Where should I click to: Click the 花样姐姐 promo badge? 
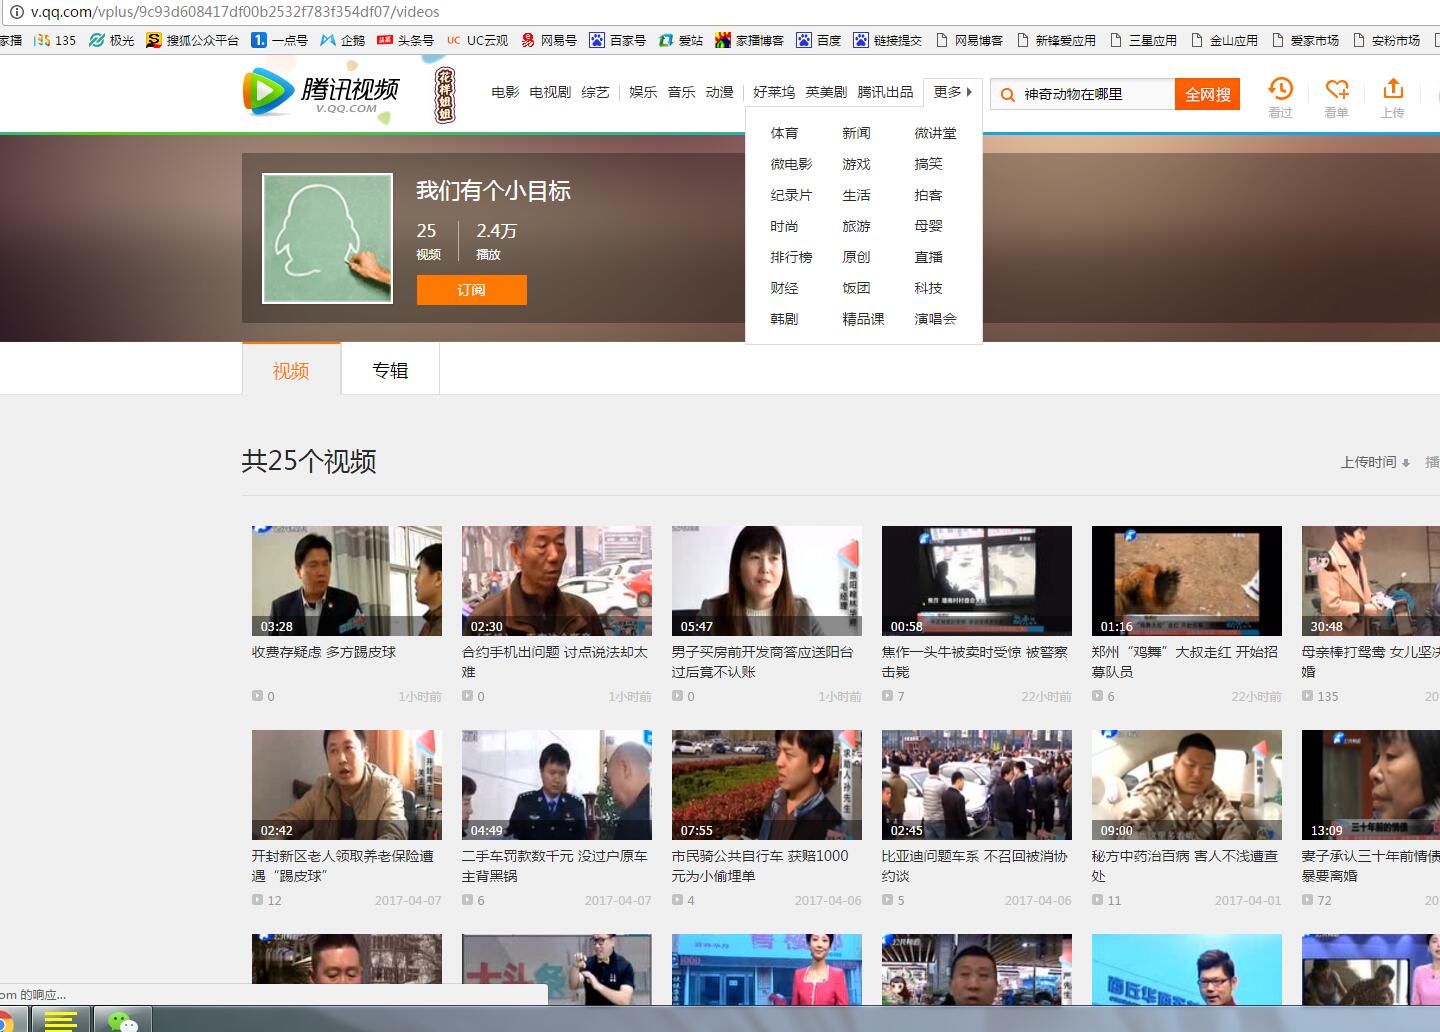pos(444,96)
